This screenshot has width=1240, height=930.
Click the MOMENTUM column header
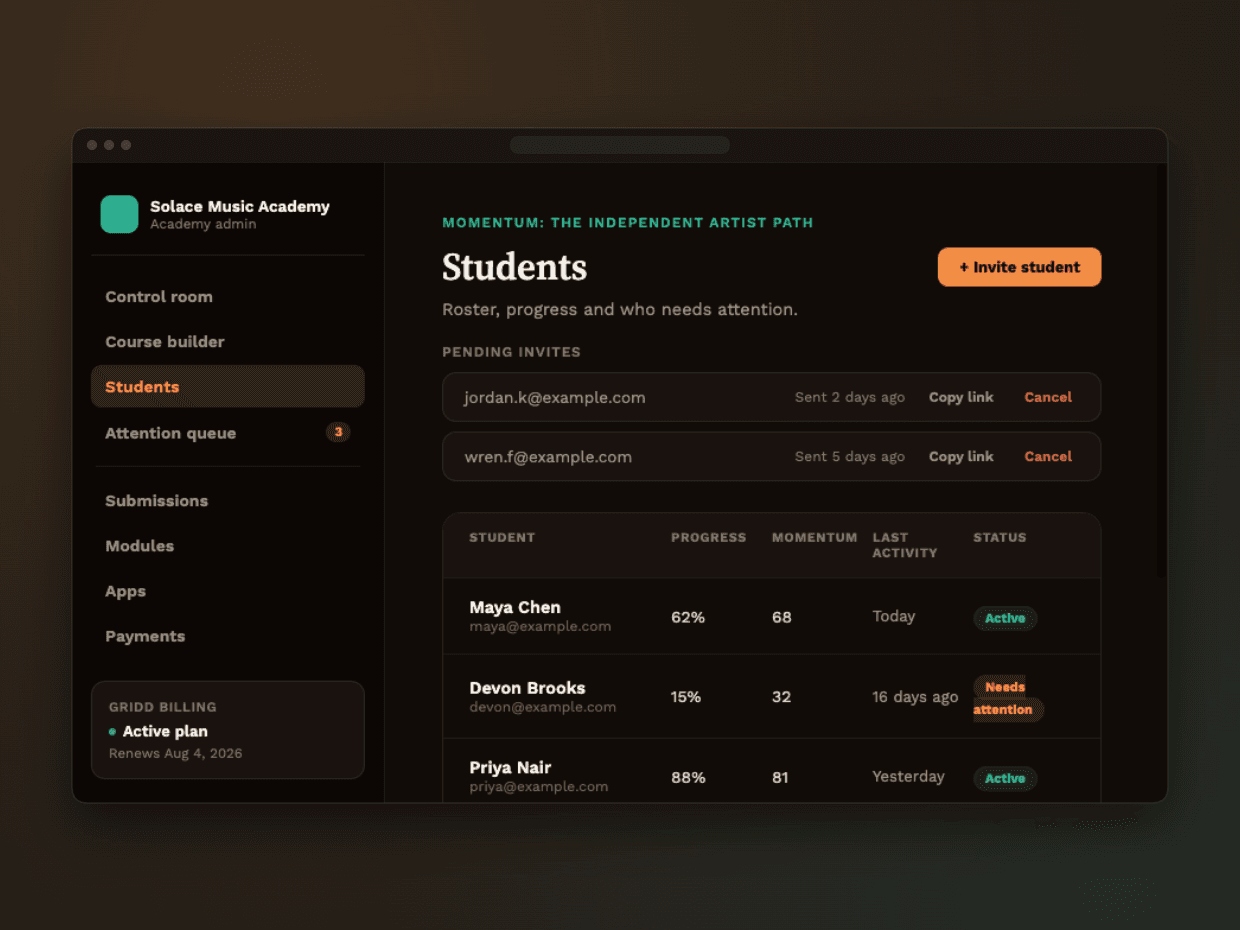point(815,537)
